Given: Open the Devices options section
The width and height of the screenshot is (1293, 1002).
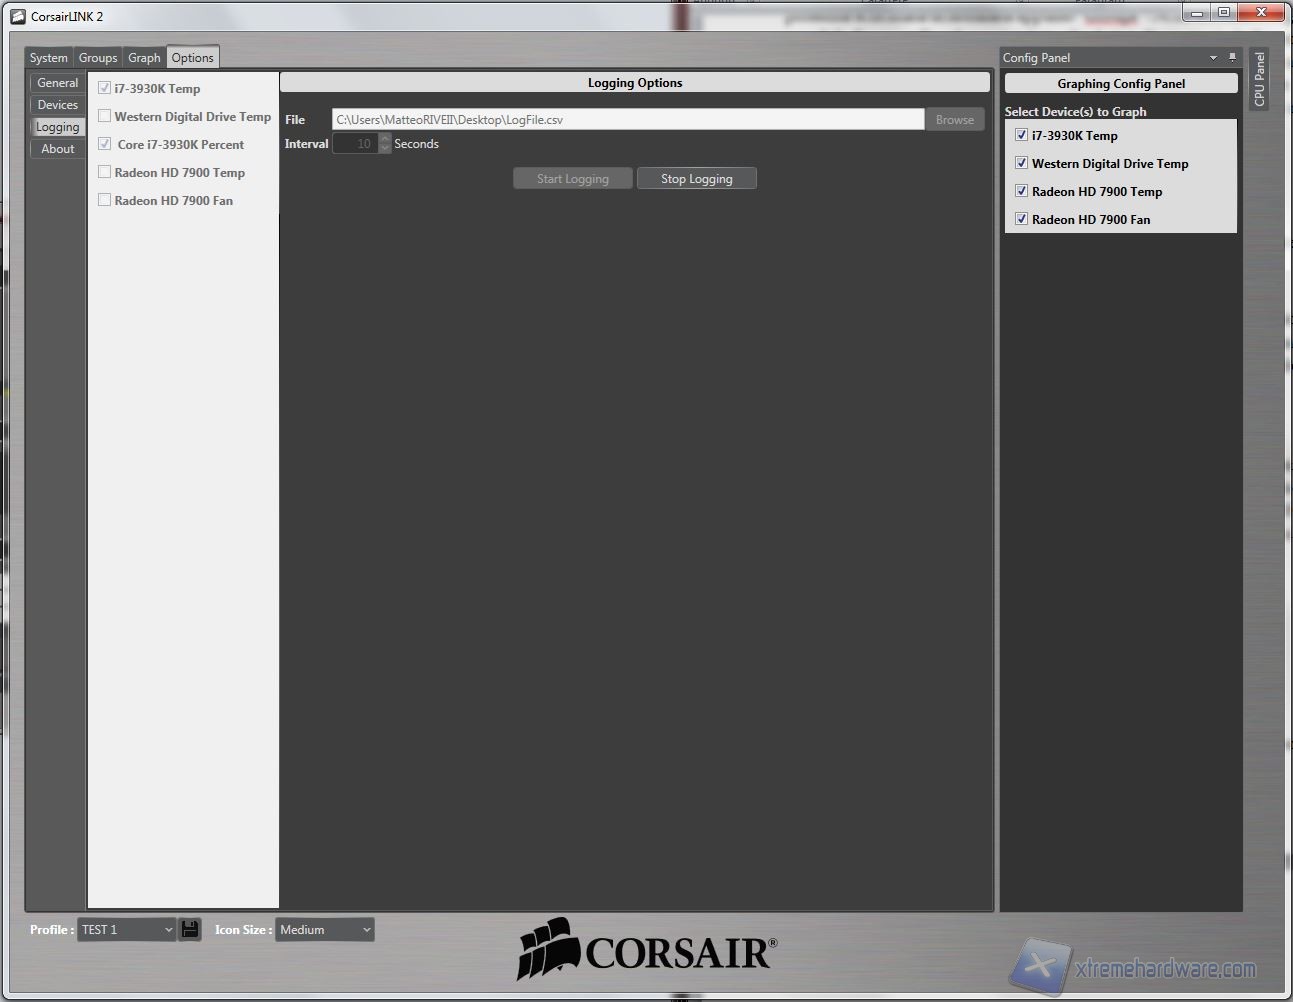Looking at the screenshot, I should click(x=57, y=105).
